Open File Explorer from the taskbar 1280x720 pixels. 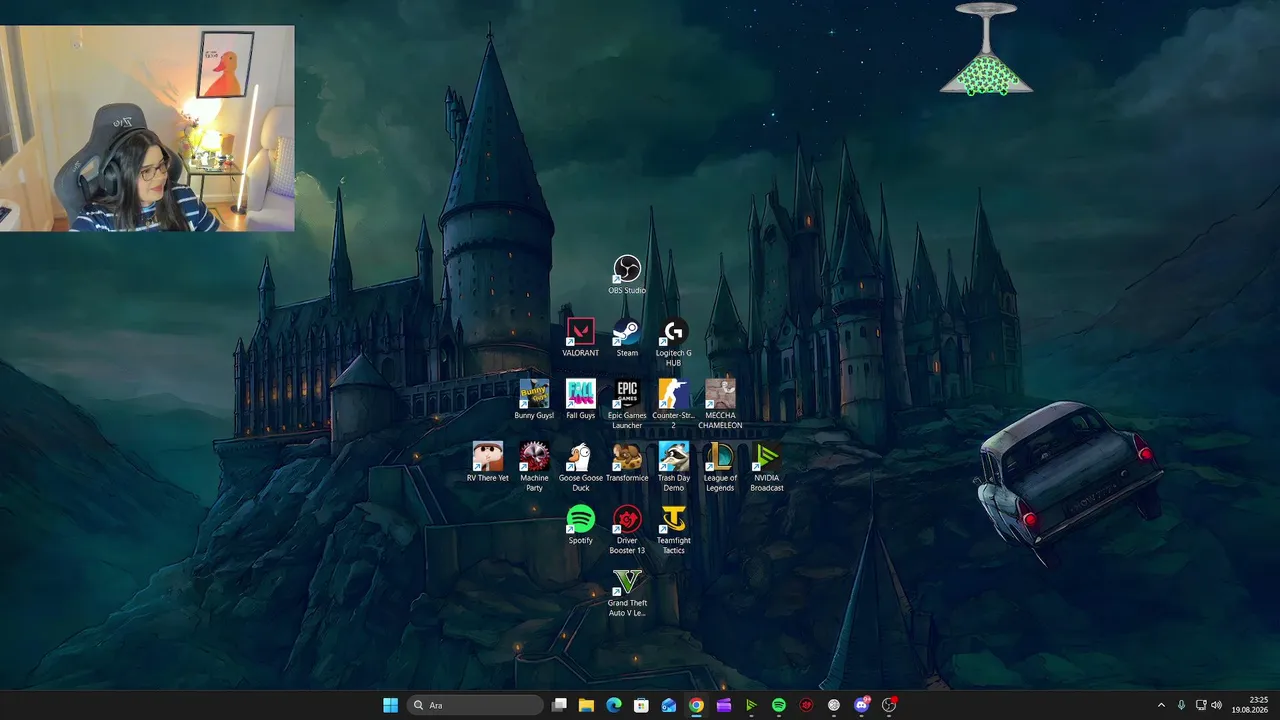(587, 705)
